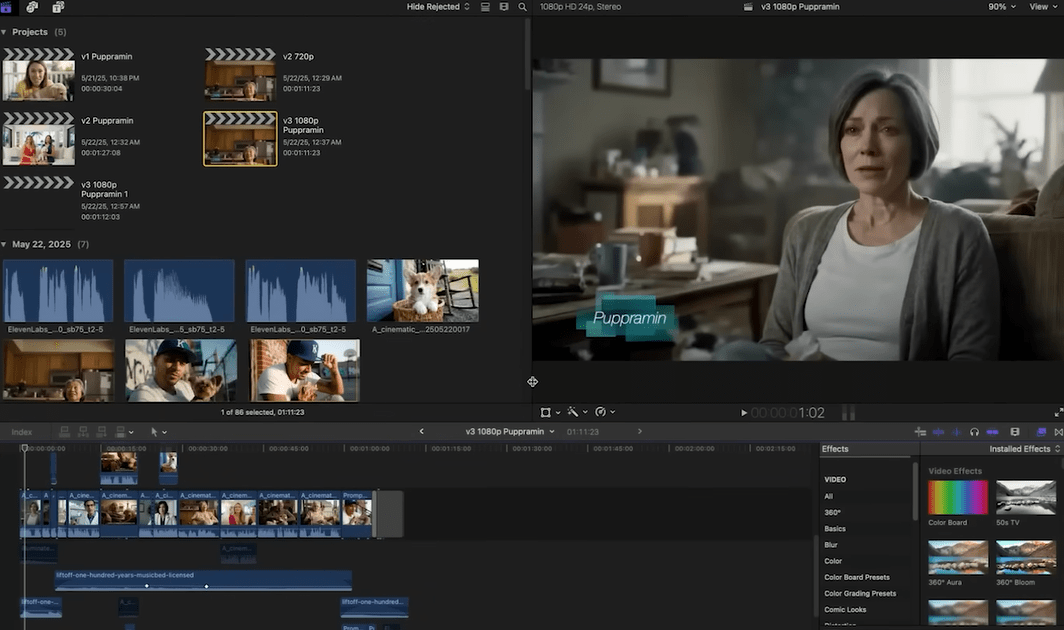Select the Color Board effect thumbnail

(957, 498)
